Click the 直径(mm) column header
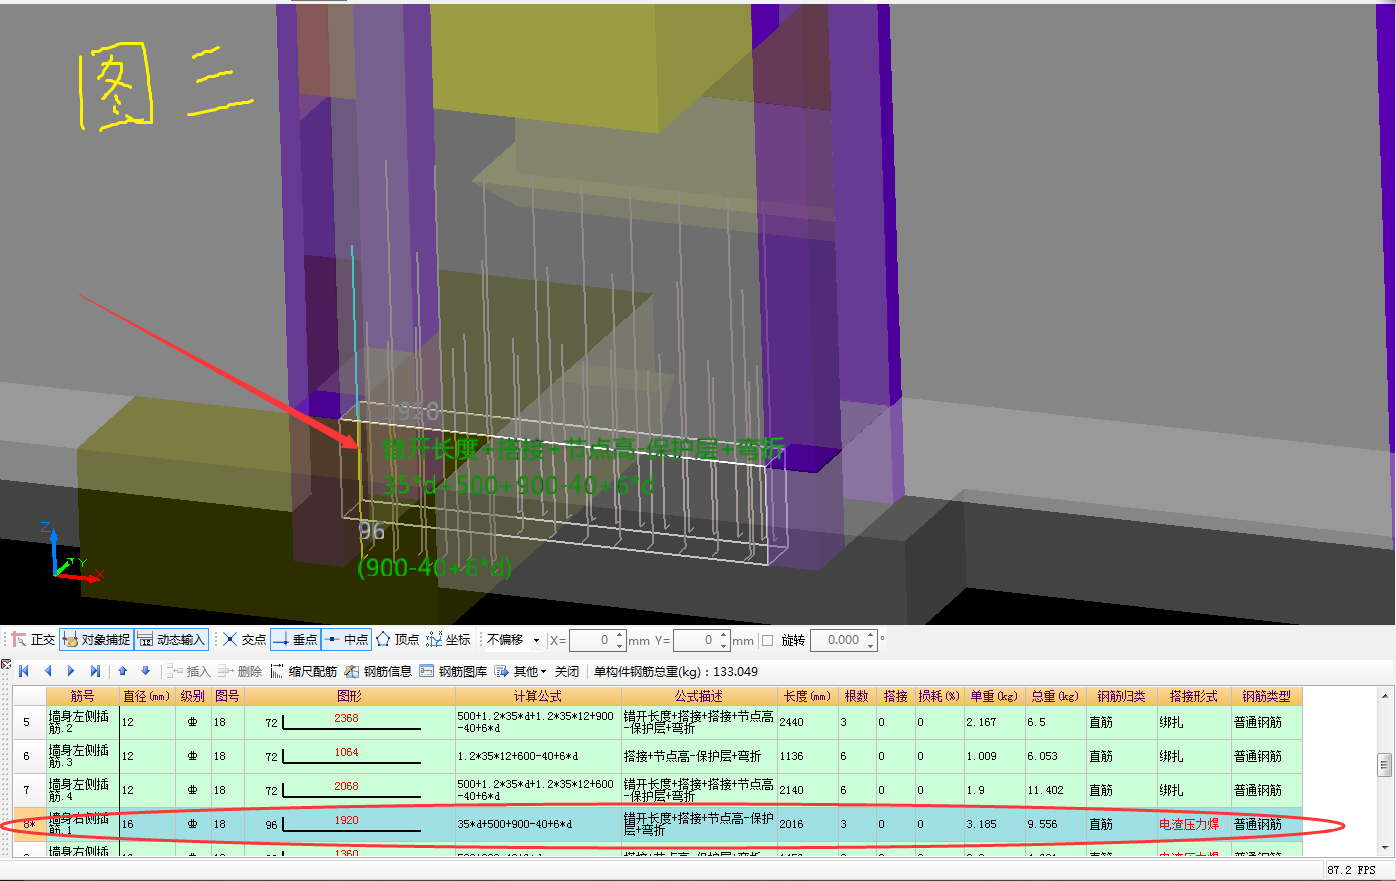 click(x=146, y=696)
